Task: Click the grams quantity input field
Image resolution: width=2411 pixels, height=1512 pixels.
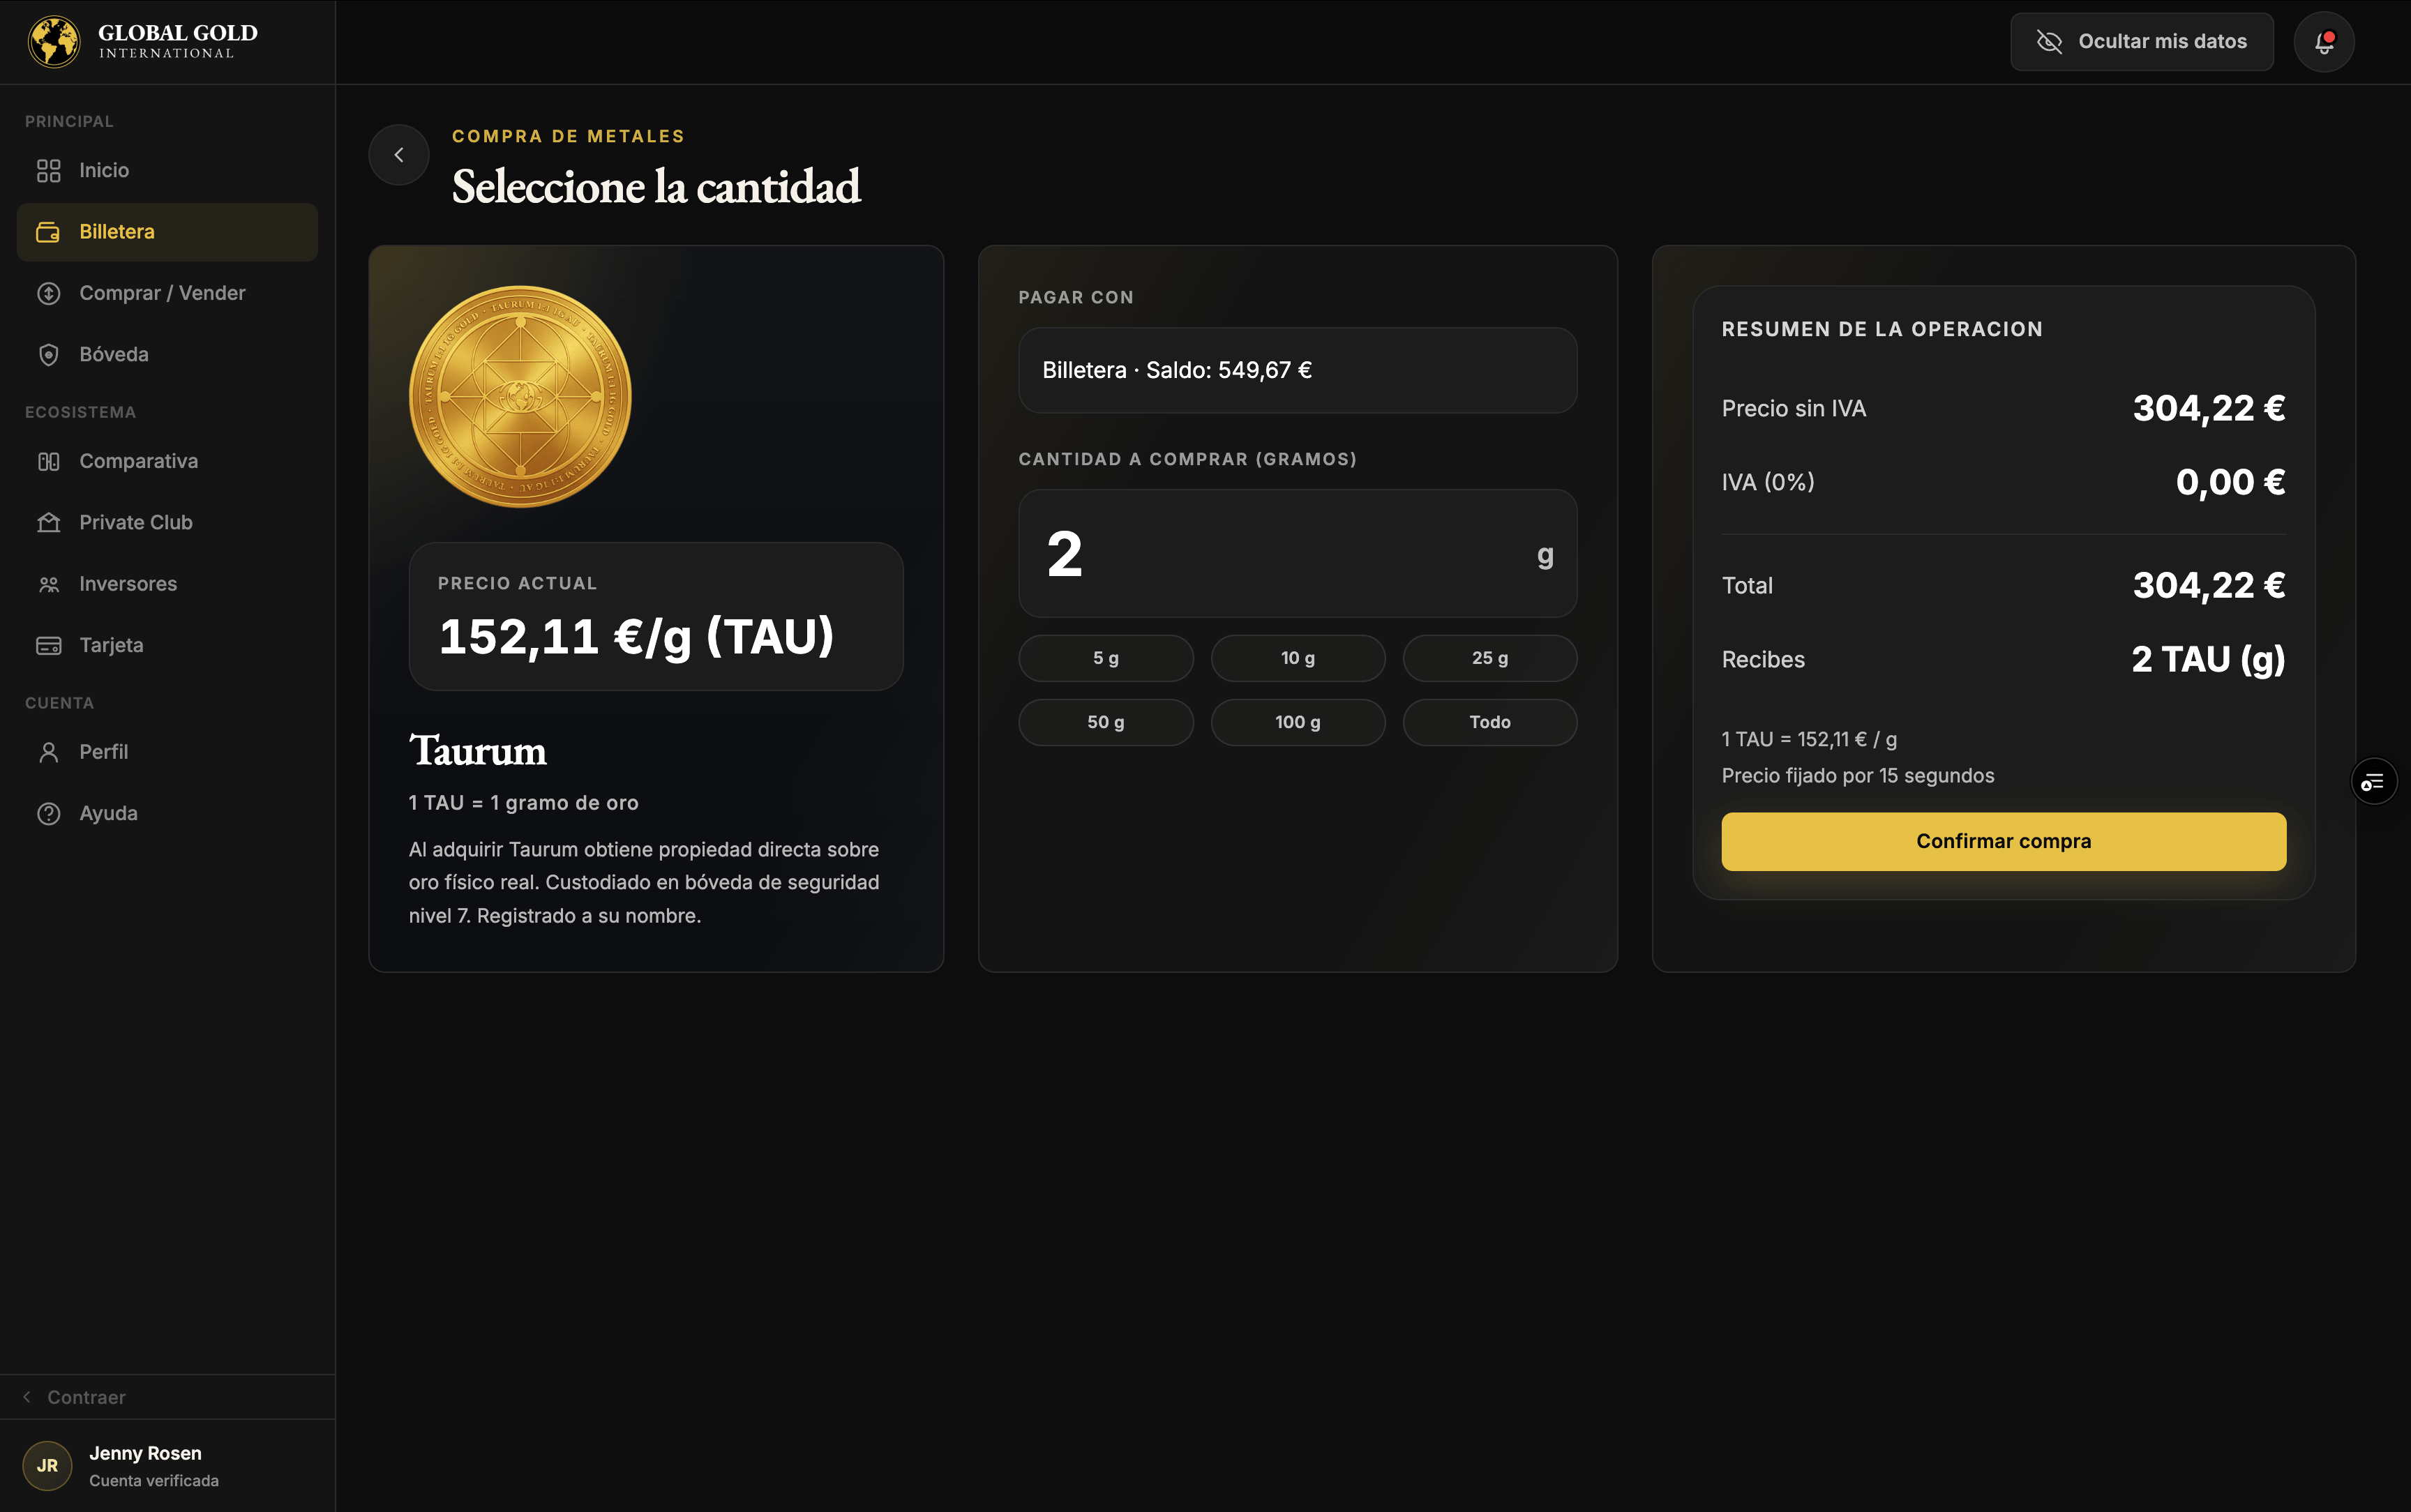Action: pos(1297,553)
